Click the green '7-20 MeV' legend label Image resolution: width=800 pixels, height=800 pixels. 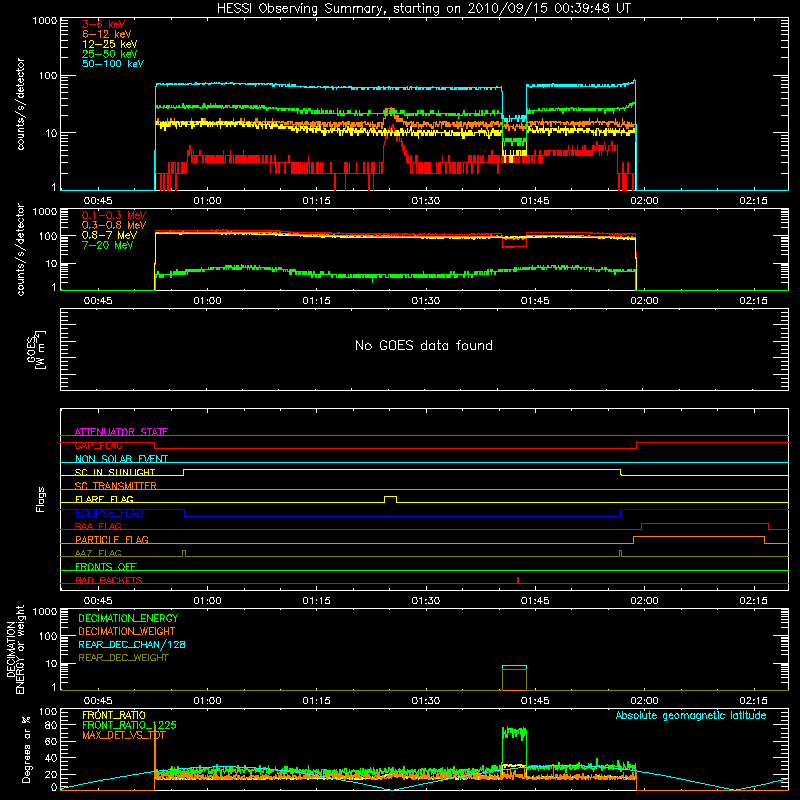(x=107, y=245)
